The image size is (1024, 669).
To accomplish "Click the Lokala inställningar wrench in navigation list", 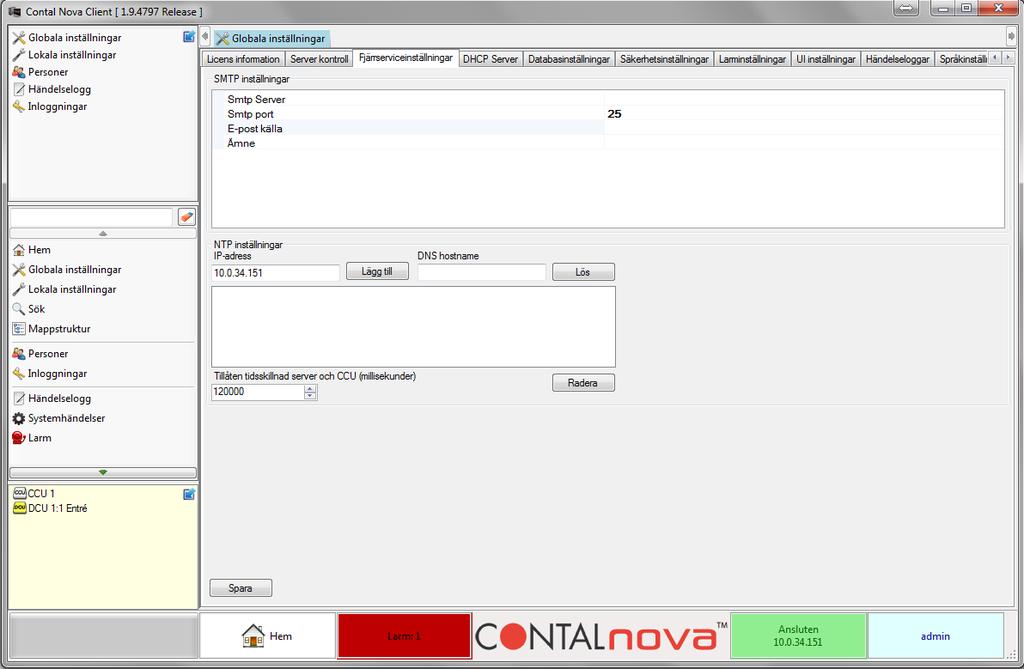I will [19, 289].
